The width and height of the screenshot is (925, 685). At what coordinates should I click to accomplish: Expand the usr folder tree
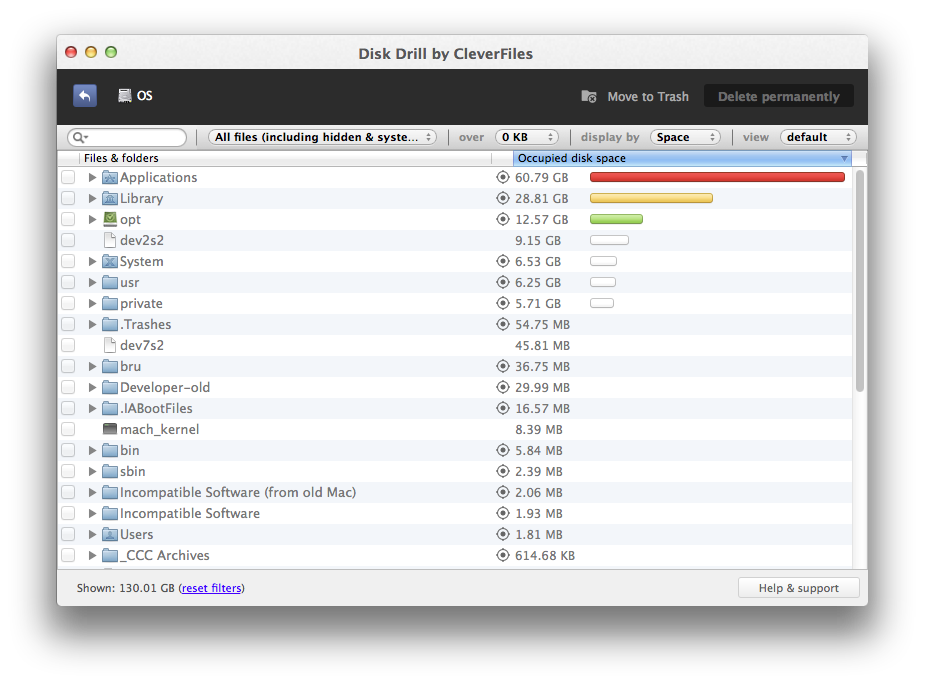coord(92,282)
